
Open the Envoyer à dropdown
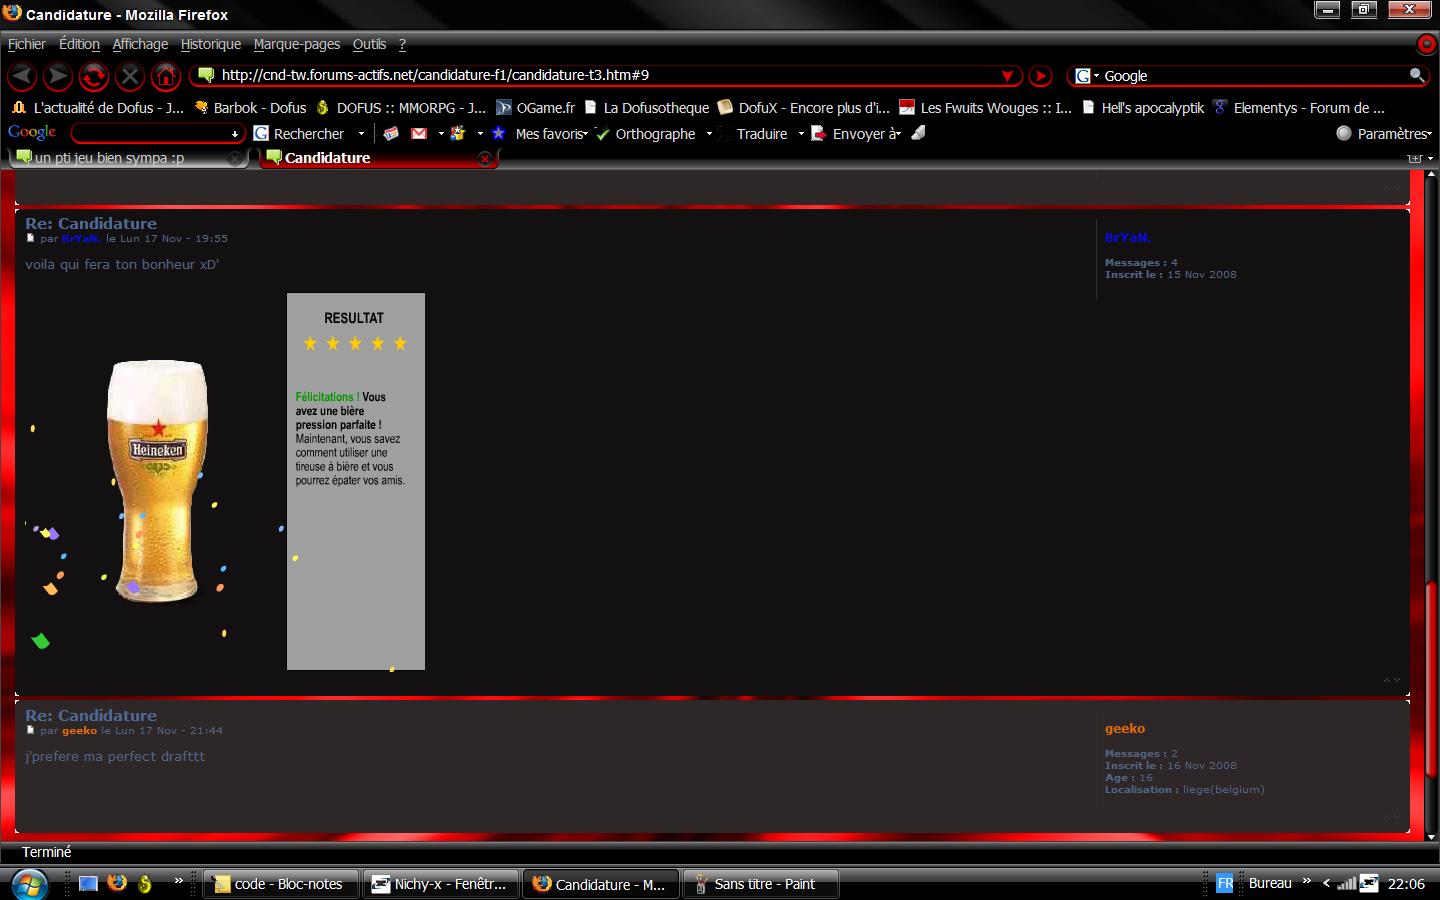pos(866,134)
